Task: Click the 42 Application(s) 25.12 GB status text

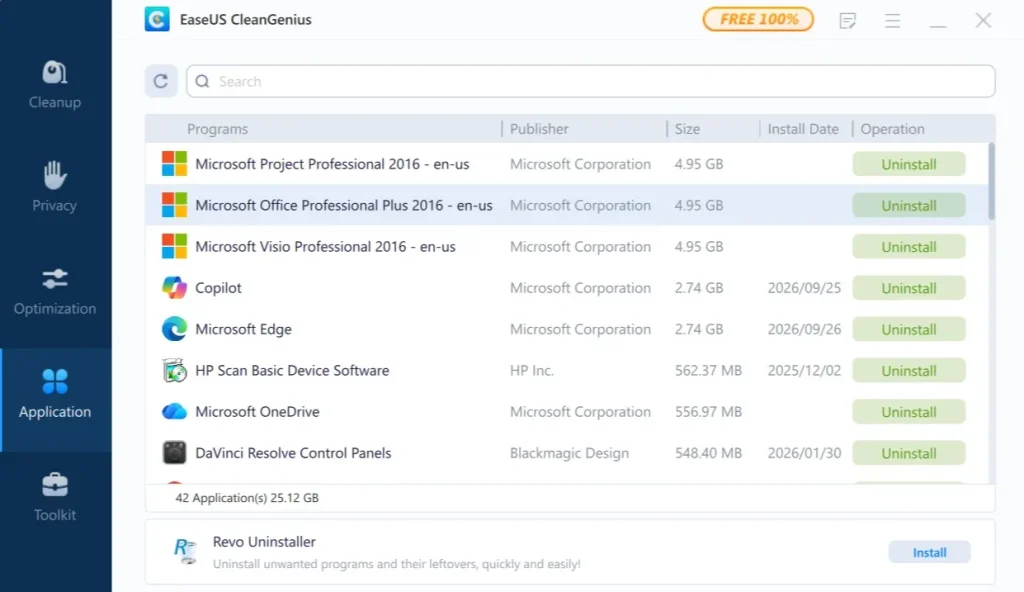Action: (247, 498)
